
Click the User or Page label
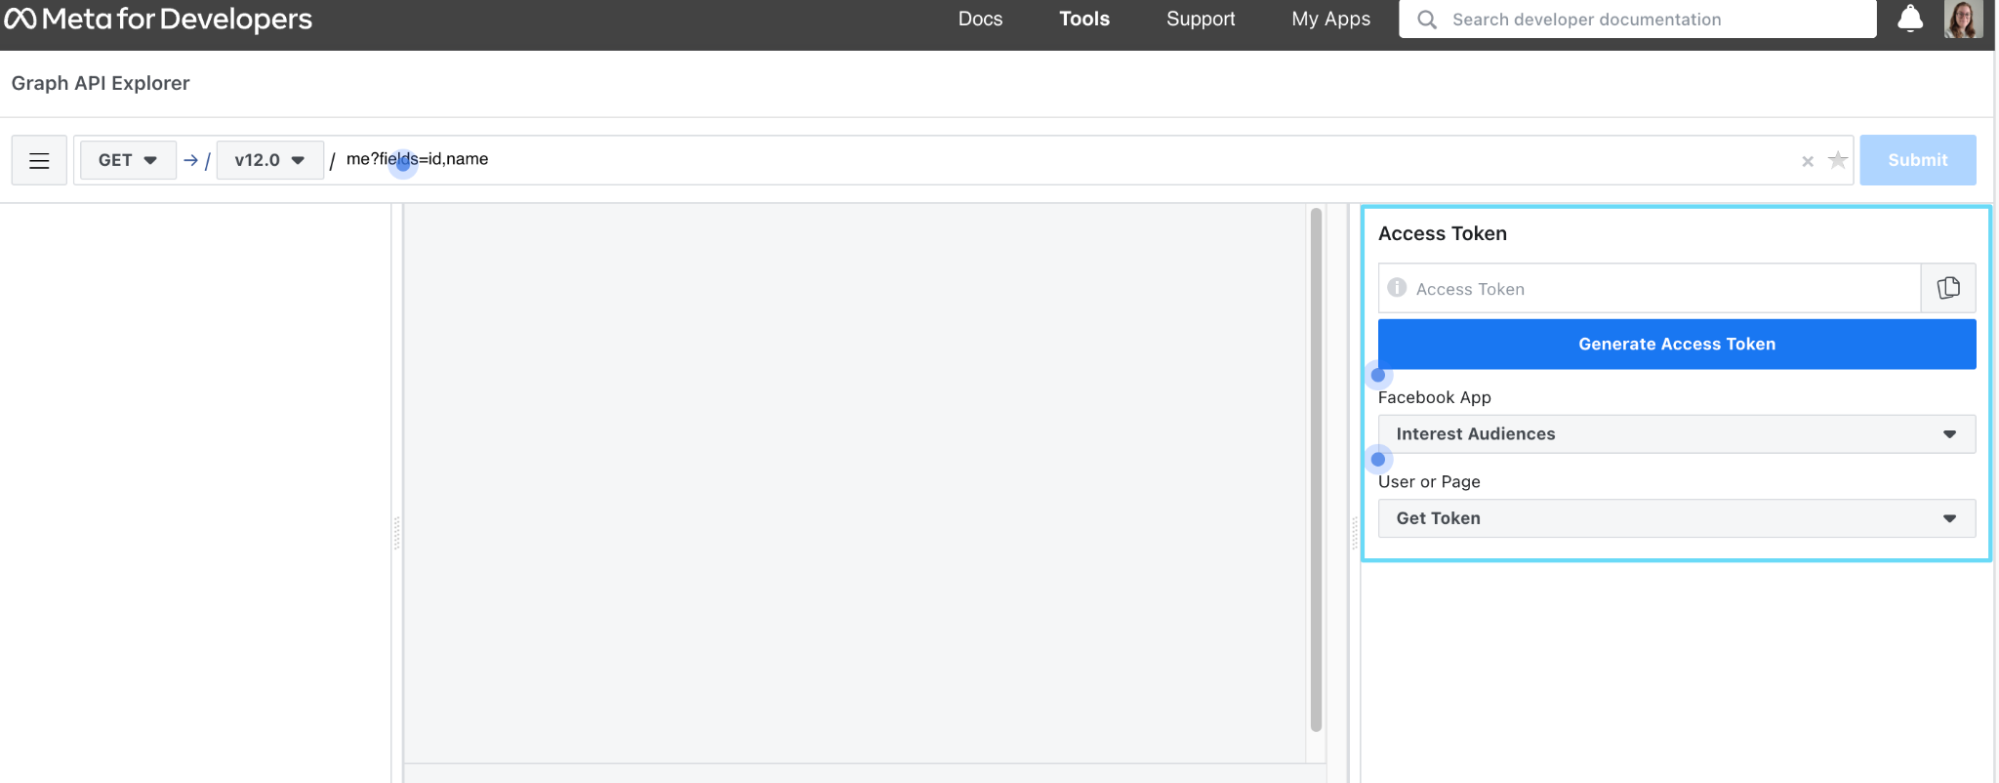(1429, 481)
